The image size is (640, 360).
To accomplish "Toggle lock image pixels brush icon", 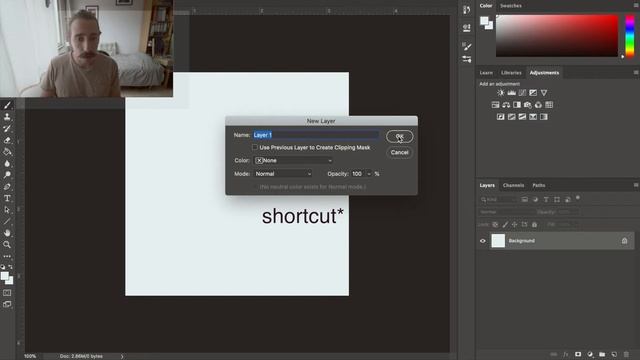I will point(505,224).
